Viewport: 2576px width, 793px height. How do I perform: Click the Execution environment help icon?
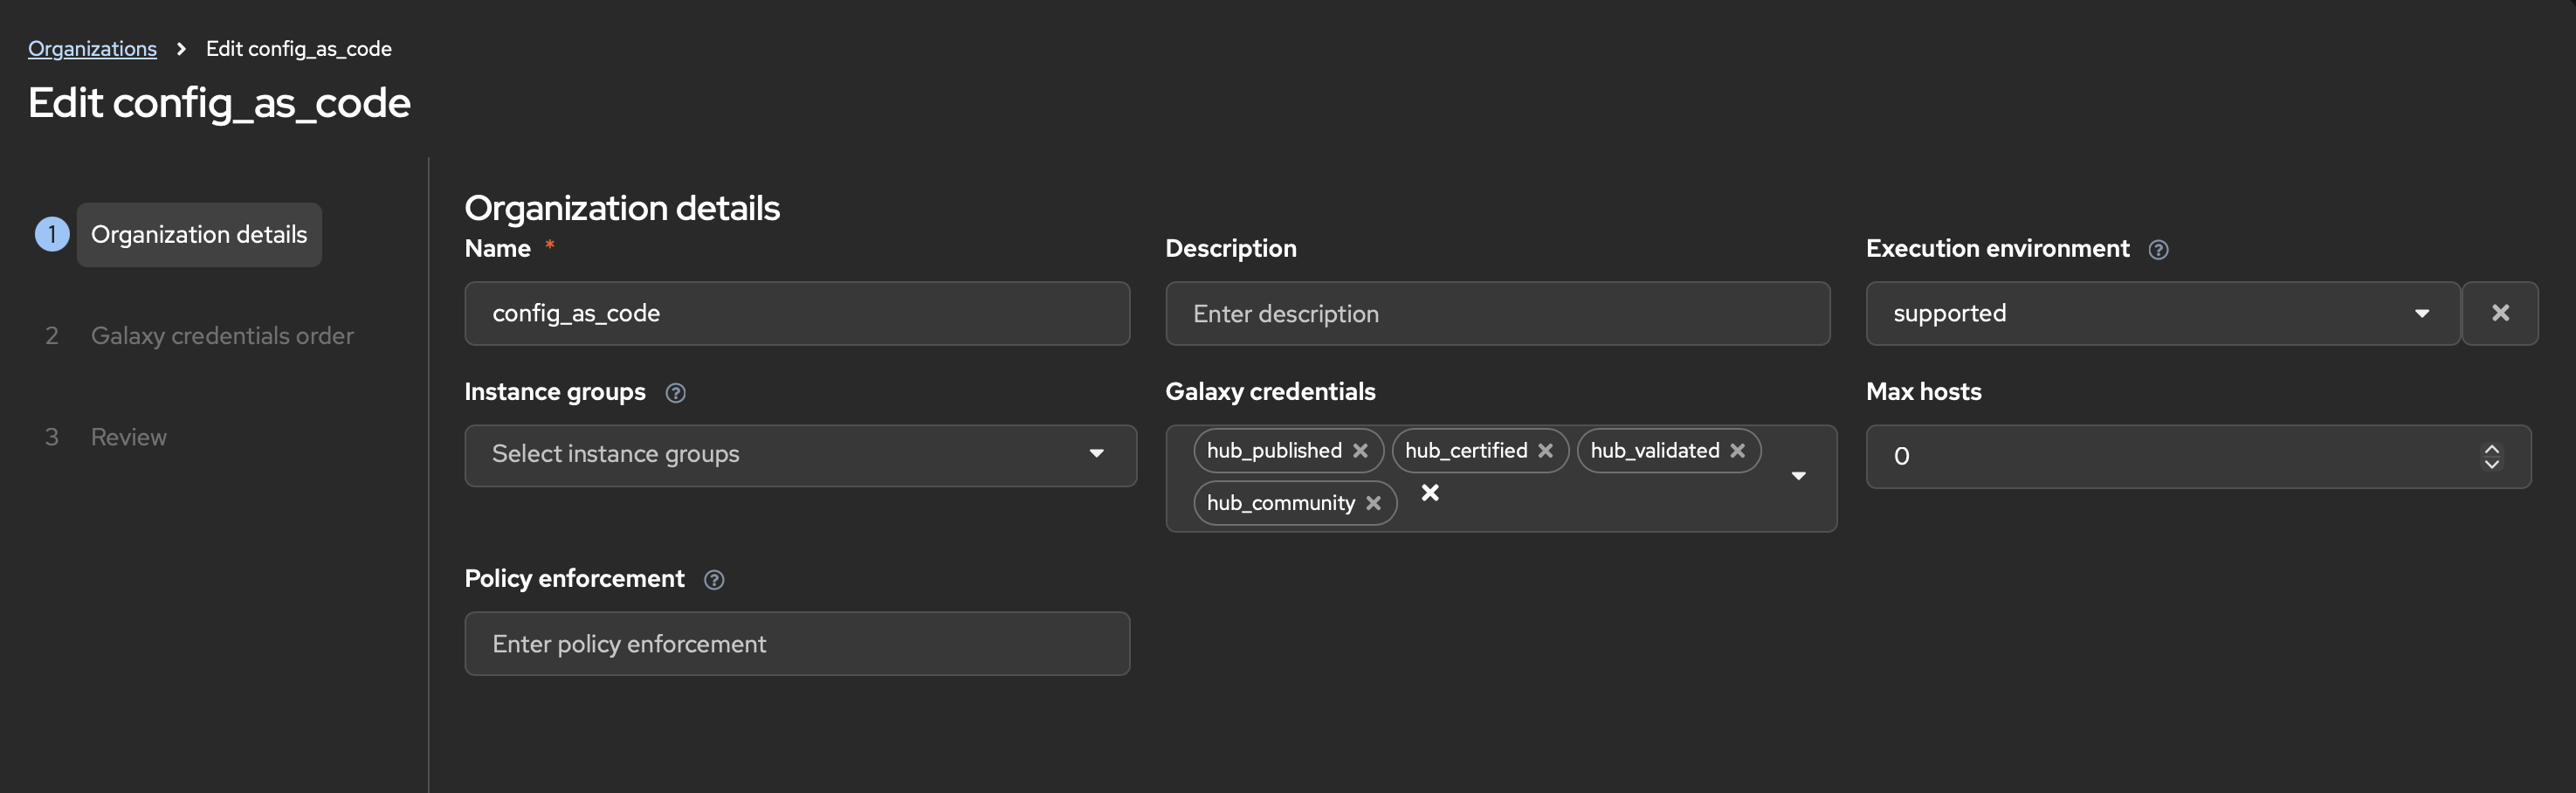(x=2158, y=250)
